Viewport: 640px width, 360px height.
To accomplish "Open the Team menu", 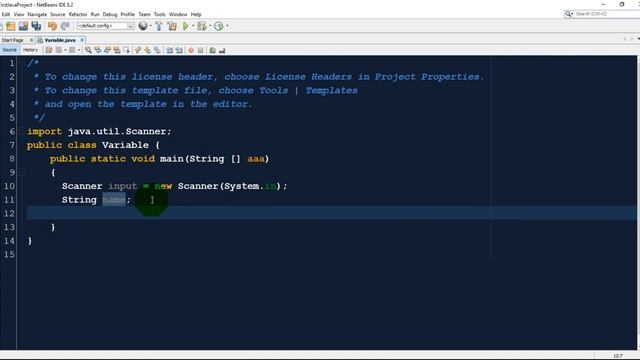I will pos(144,14).
